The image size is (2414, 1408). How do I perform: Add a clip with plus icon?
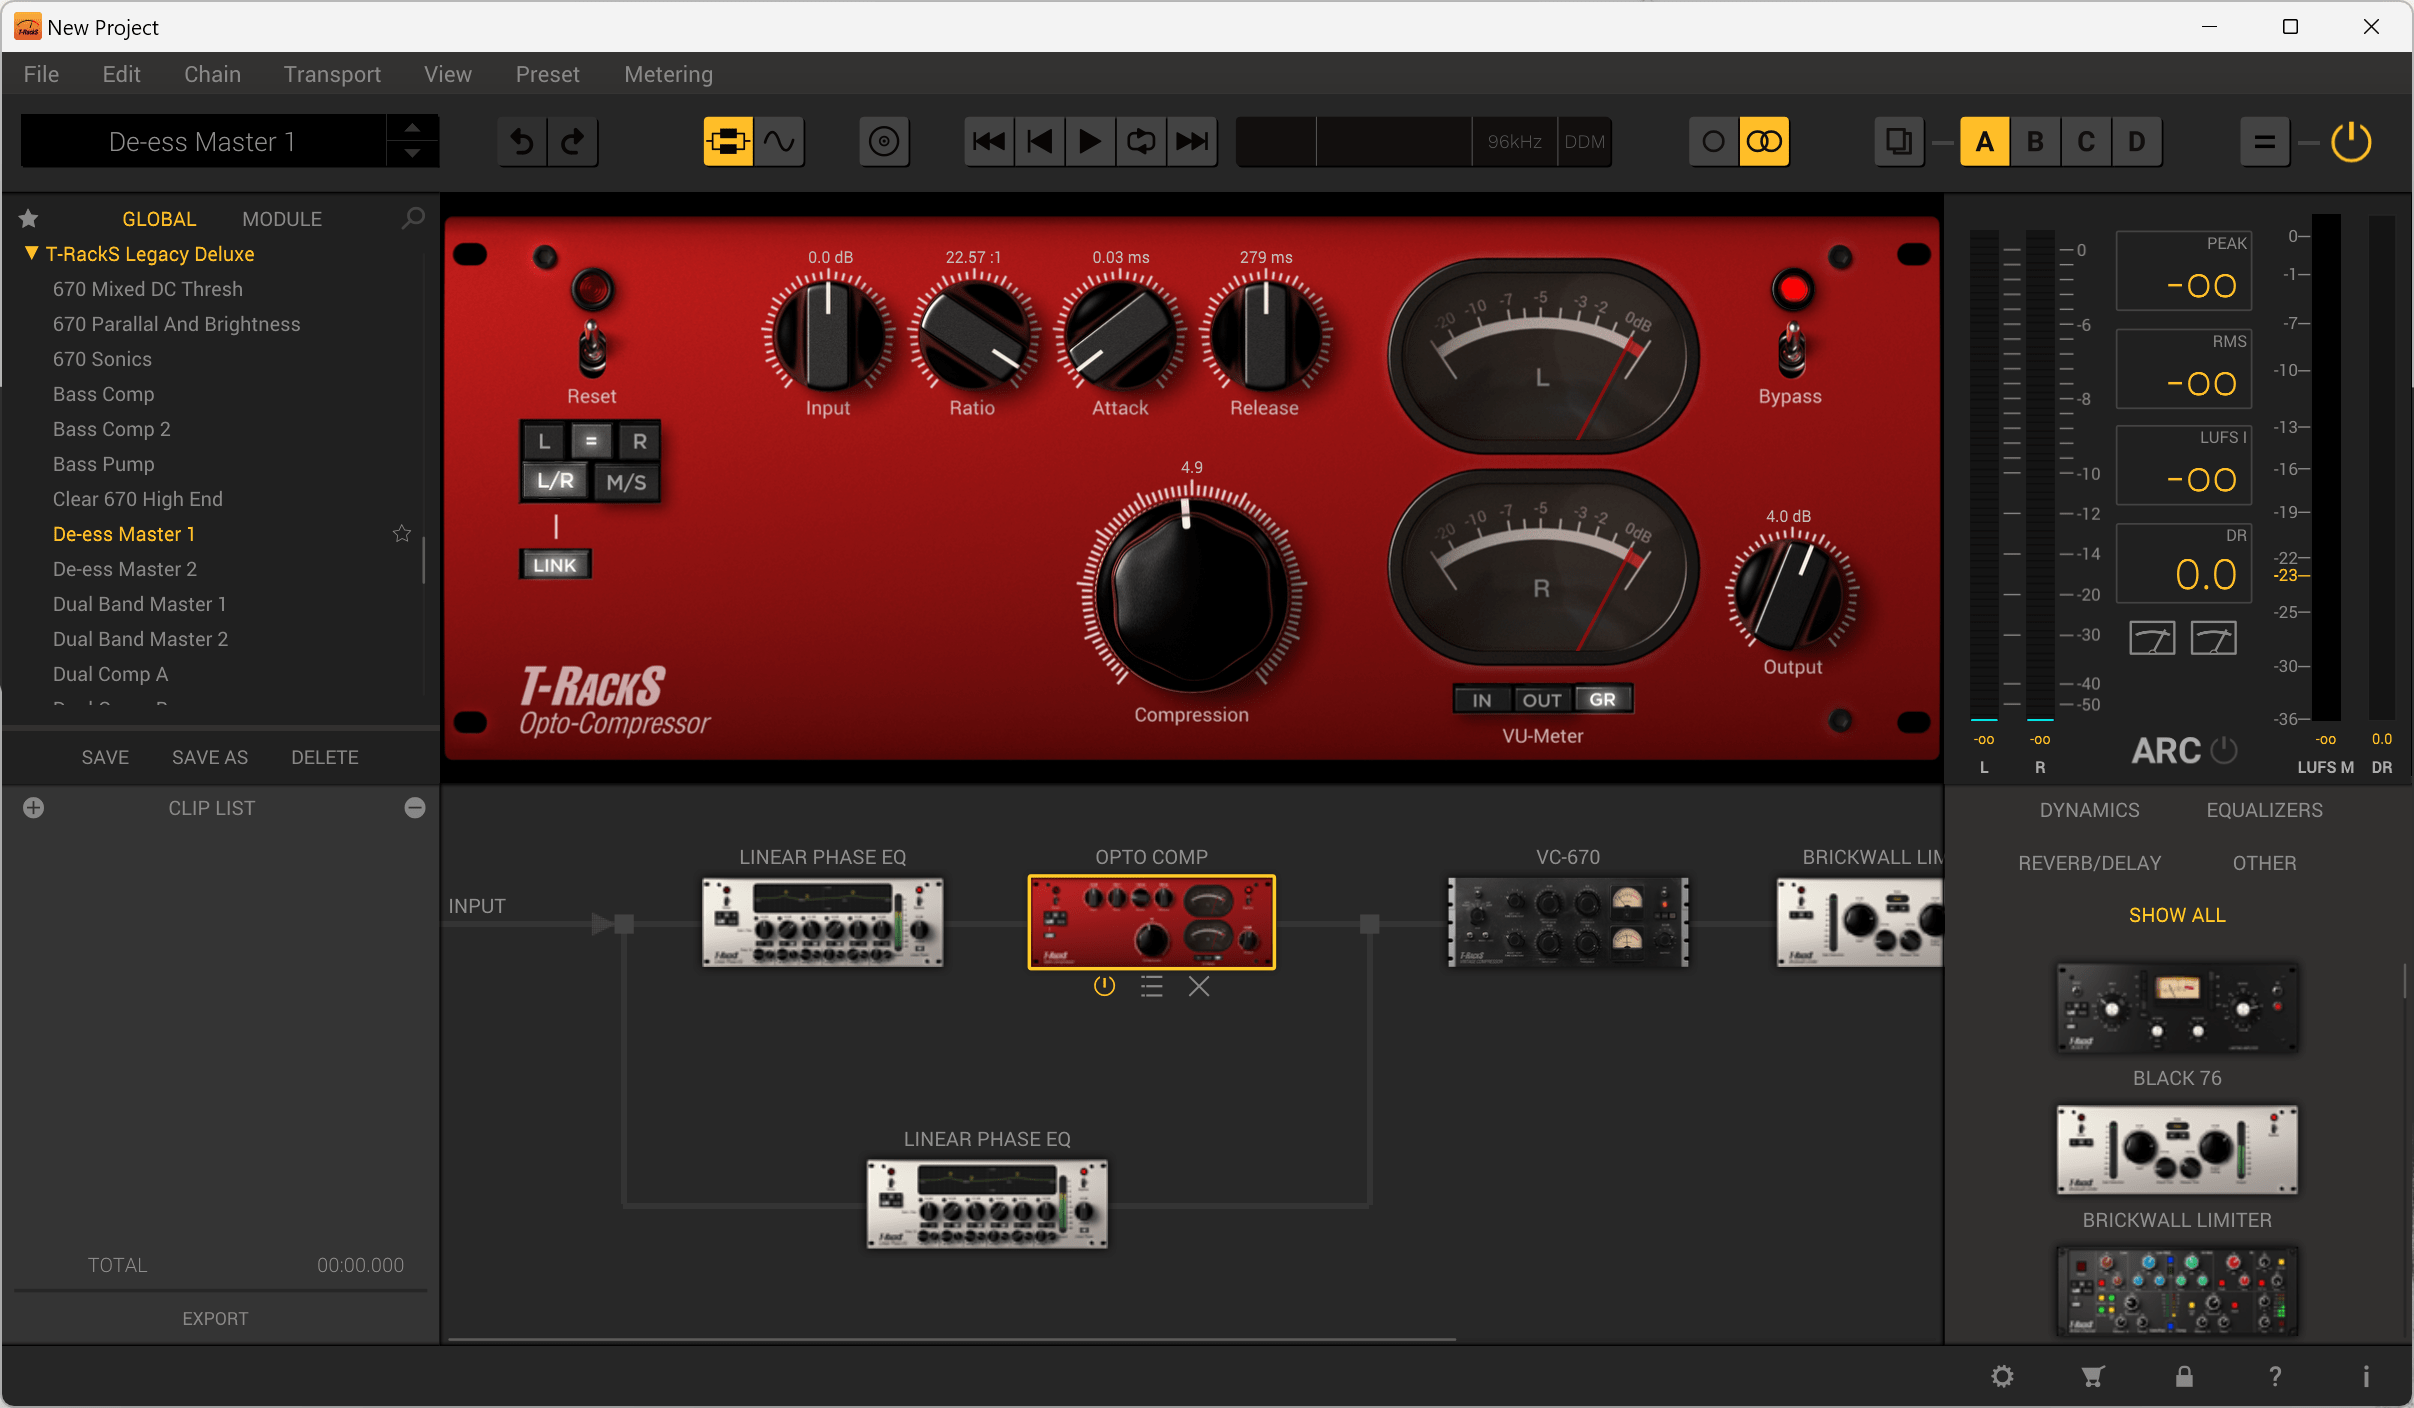click(33, 808)
